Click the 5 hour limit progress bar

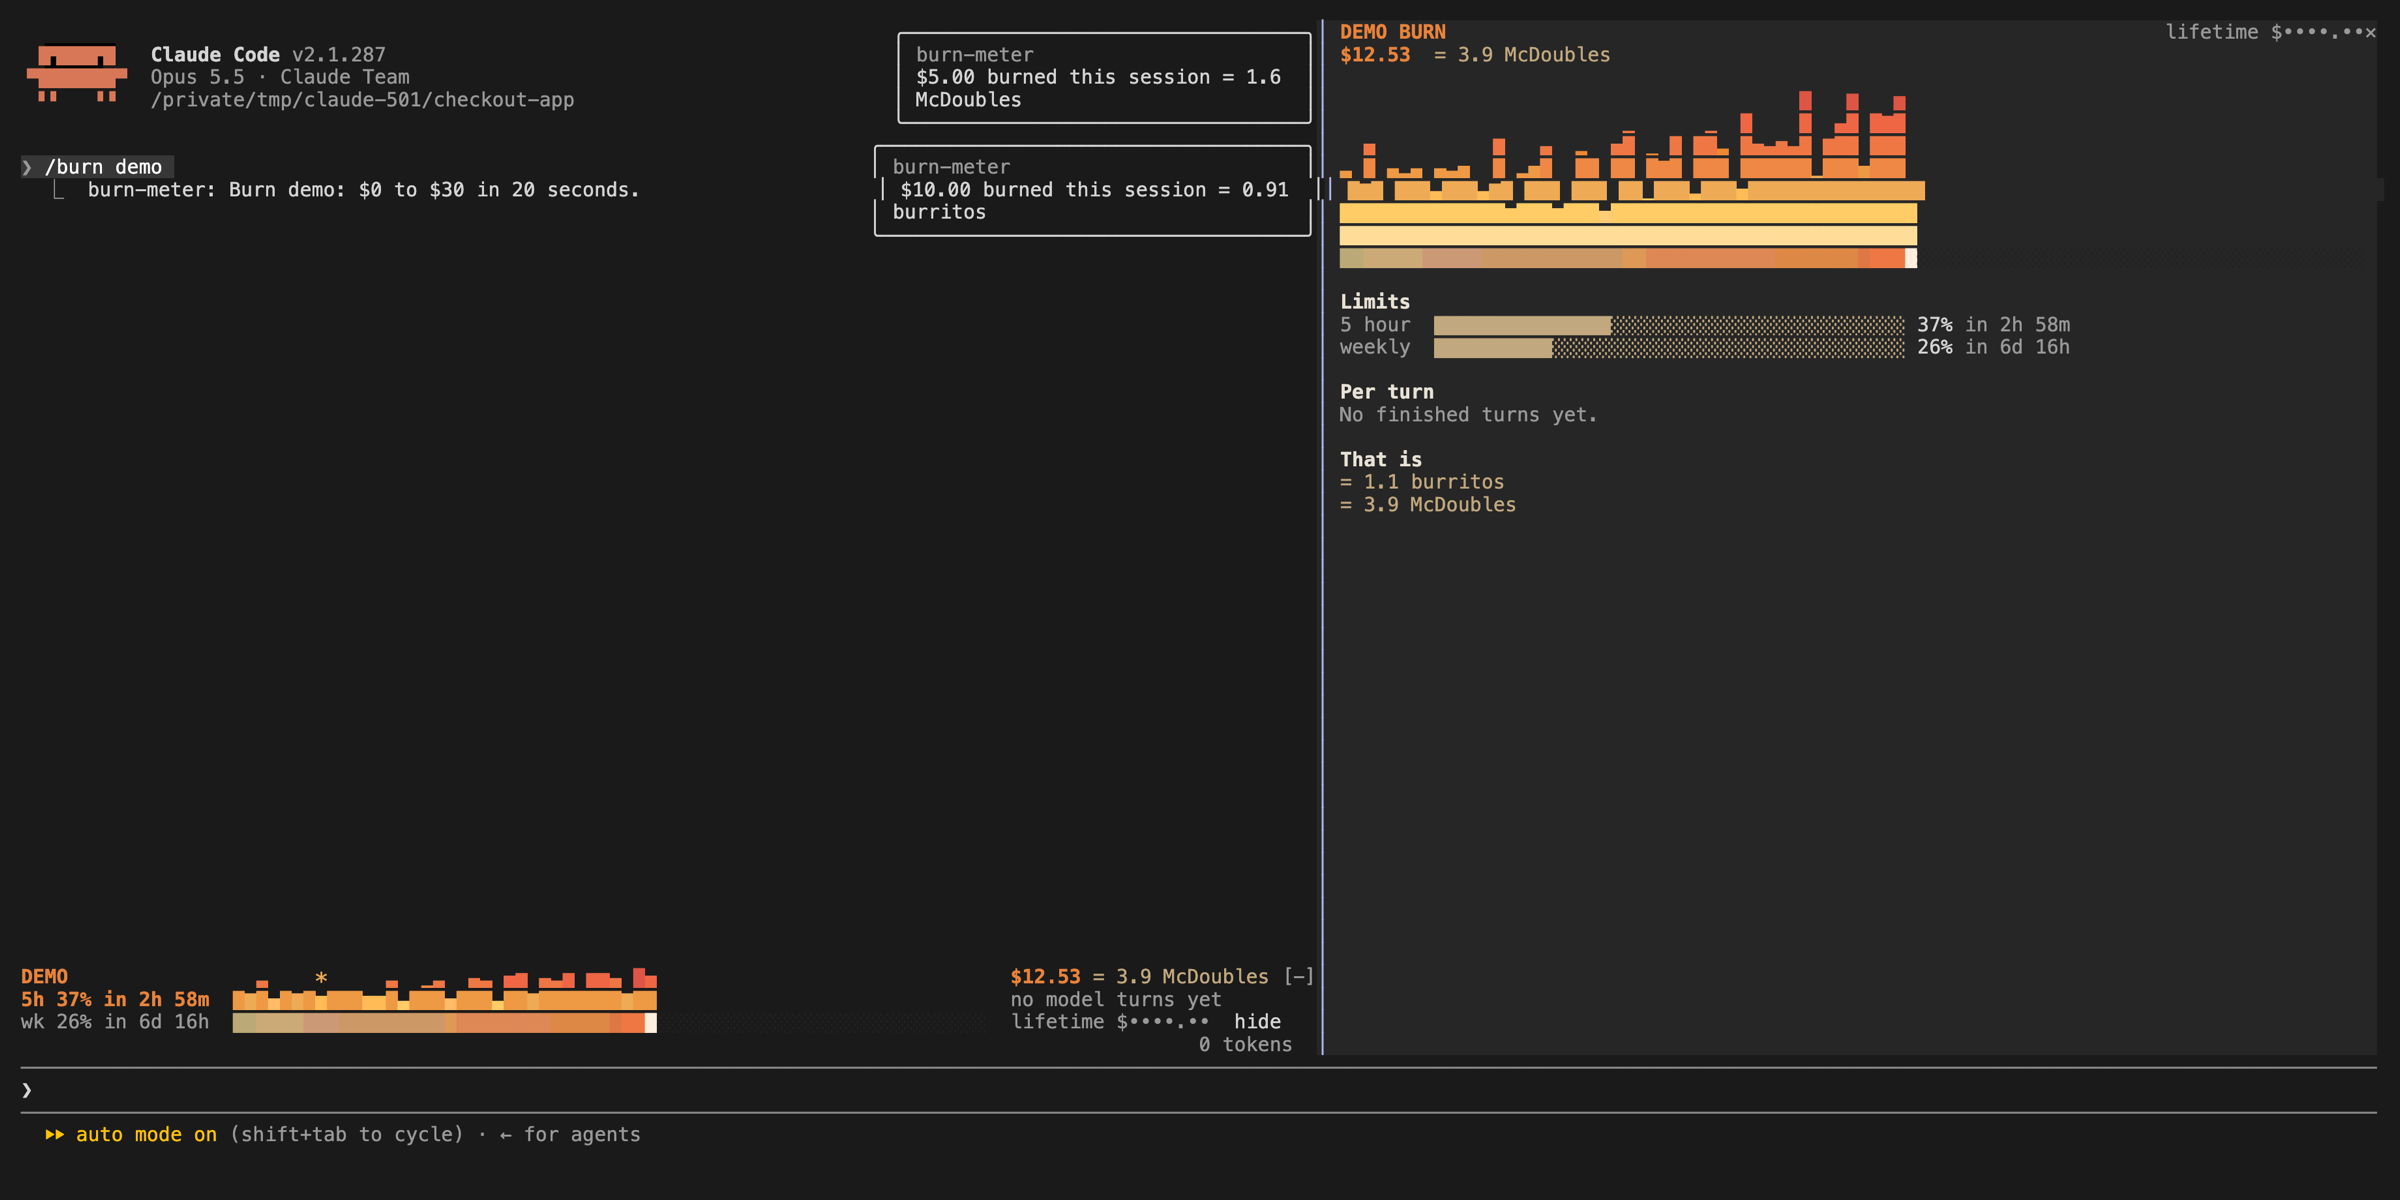(1668, 325)
